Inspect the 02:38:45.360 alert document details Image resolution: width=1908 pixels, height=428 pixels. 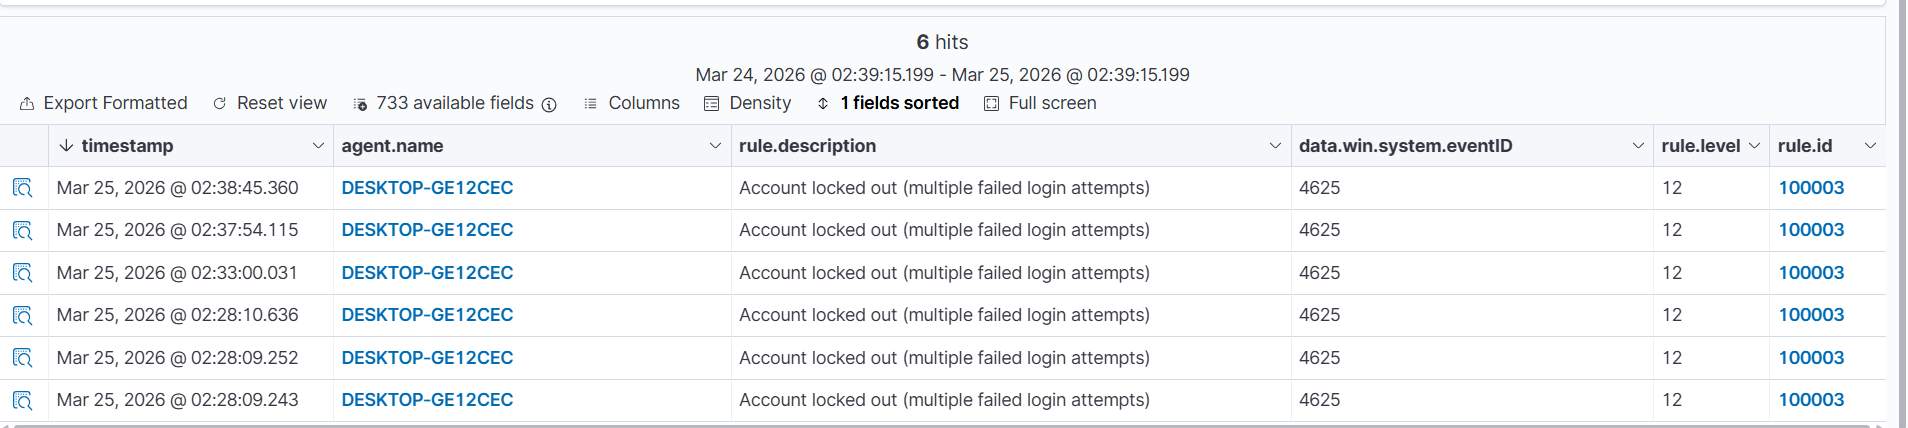point(23,188)
